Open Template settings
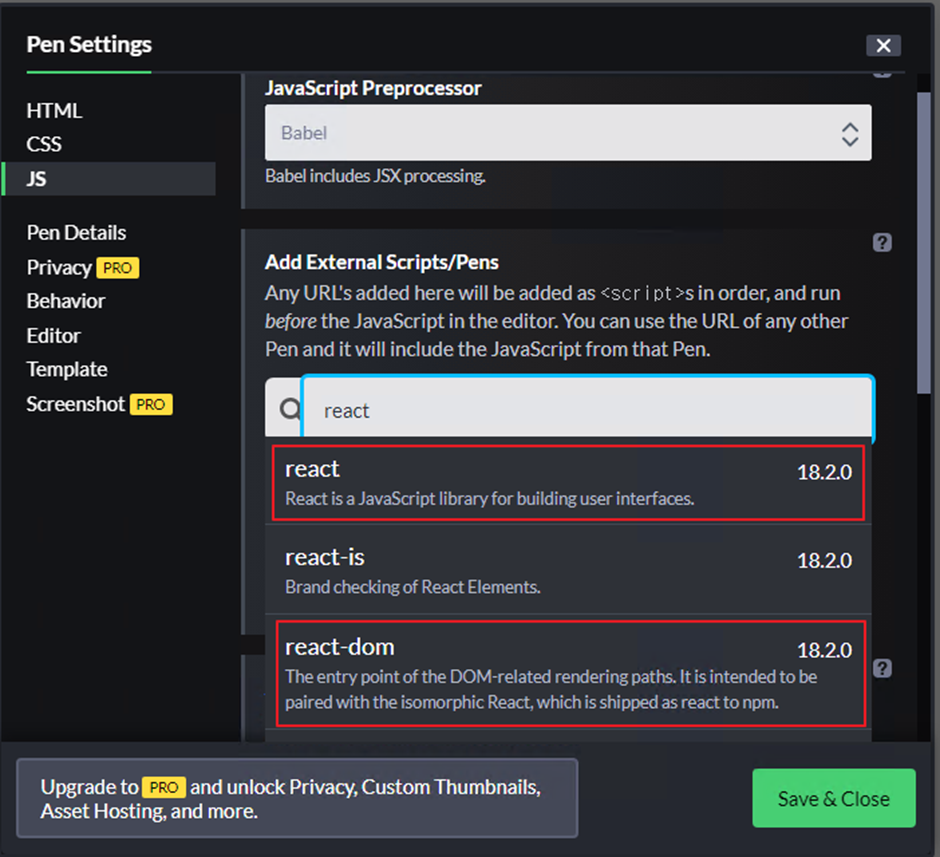This screenshot has height=857, width=940. 67,370
